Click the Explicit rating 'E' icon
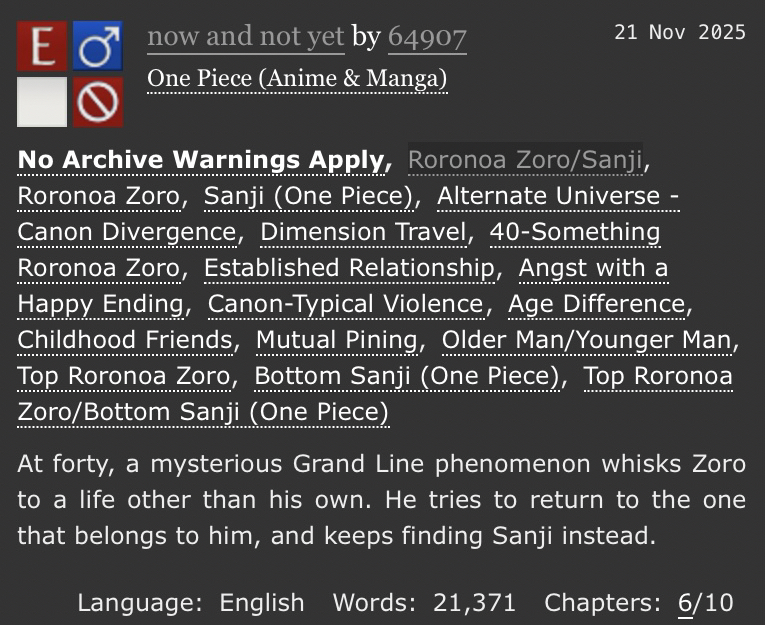Viewport: 765px width, 625px height. coord(42,46)
